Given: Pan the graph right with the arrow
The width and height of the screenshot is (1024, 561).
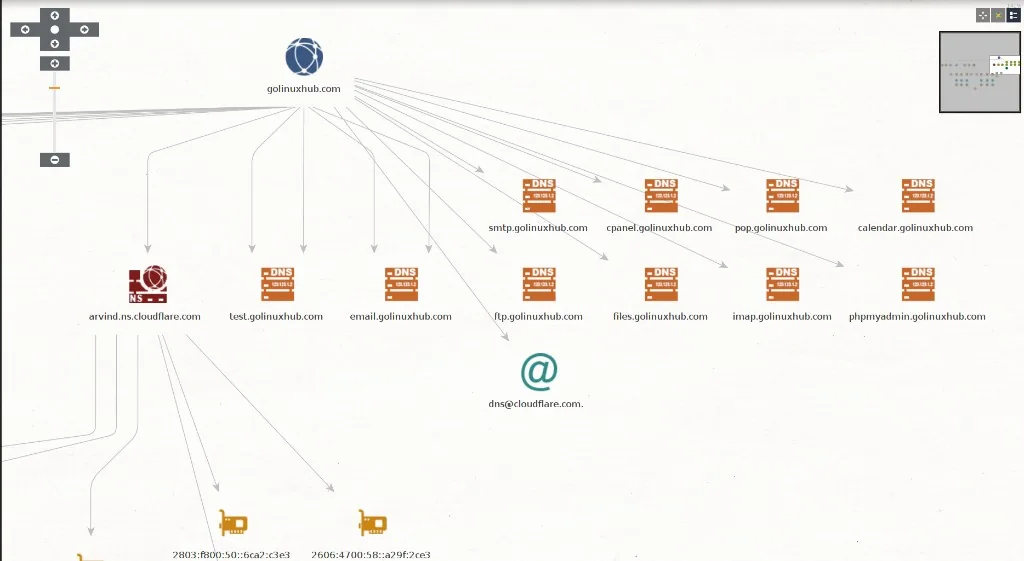Looking at the screenshot, I should pyautogui.click(x=84, y=29).
